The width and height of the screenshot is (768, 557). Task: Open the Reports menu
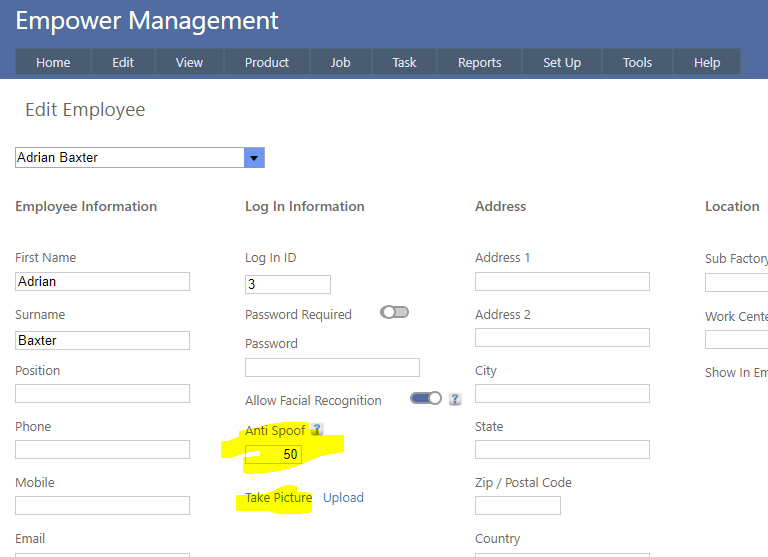(479, 62)
